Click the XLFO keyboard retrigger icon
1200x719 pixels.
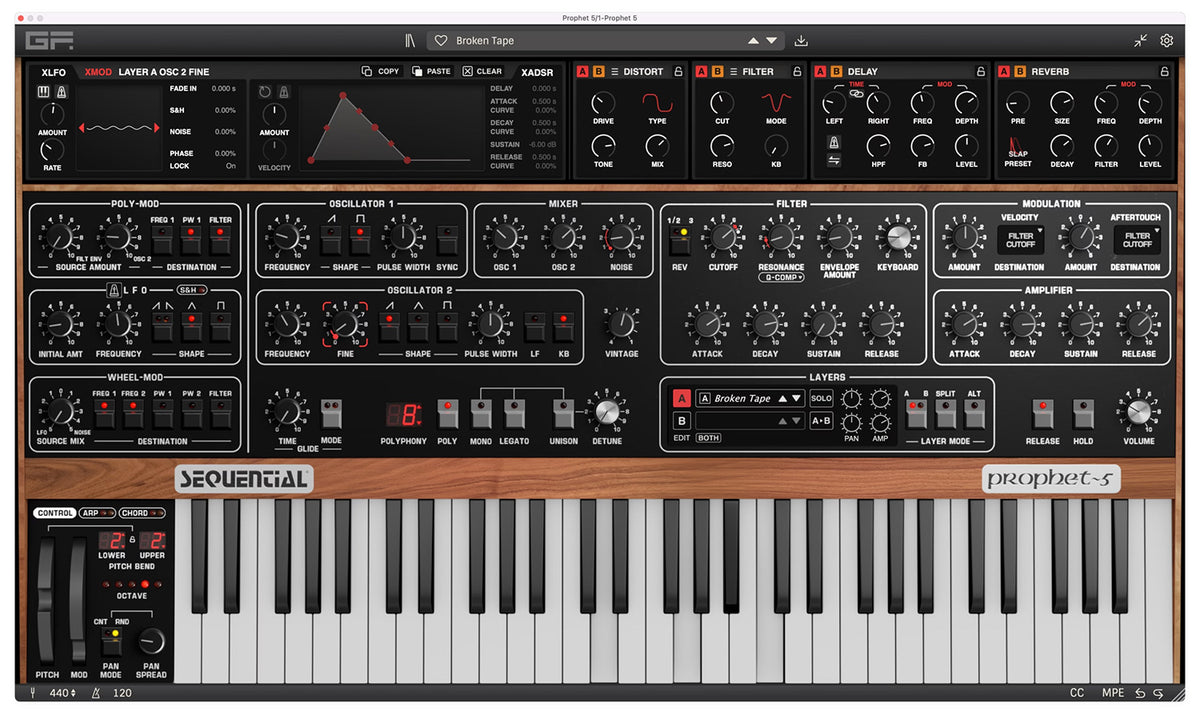click(44, 92)
